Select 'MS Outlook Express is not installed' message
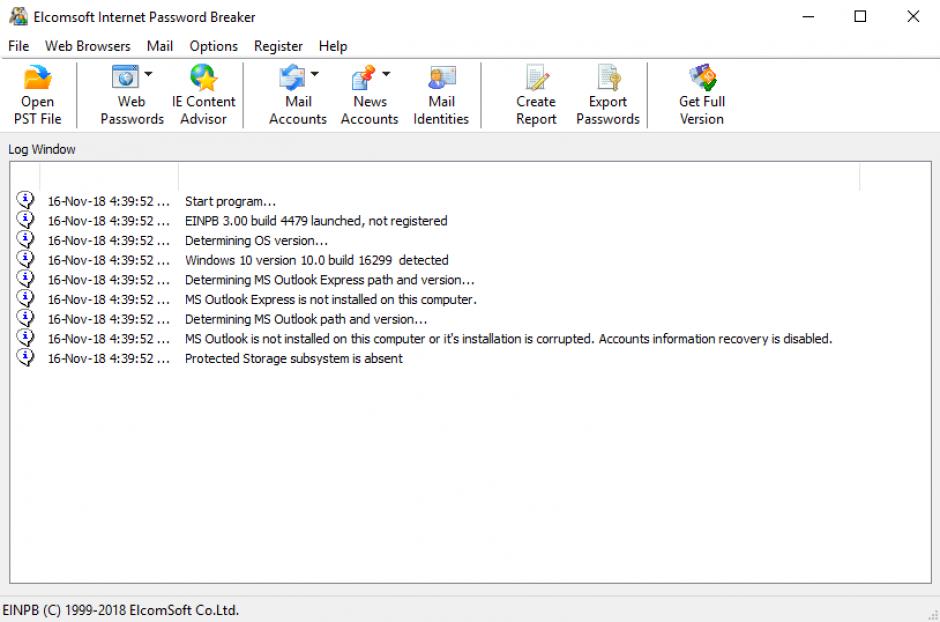This screenshot has height=622, width=940. (x=330, y=300)
